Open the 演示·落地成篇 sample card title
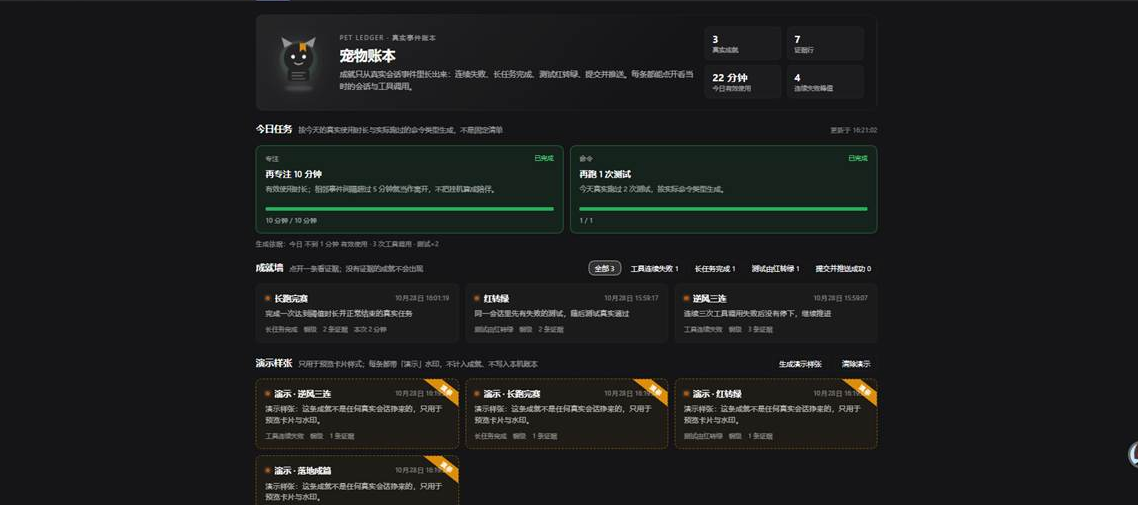The image size is (1138, 505). pyautogui.click(x=303, y=471)
